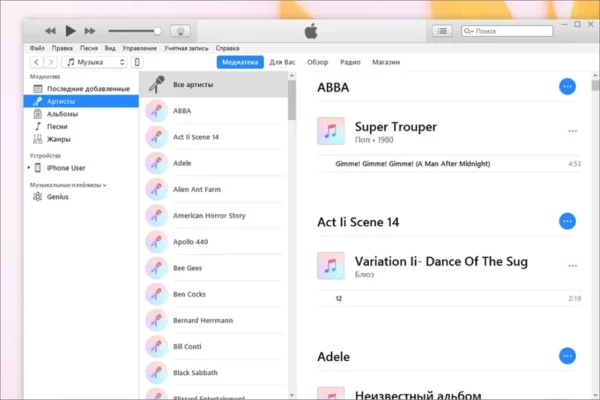Open the Up Next list view button
This screenshot has height=400, width=600.
(x=442, y=31)
